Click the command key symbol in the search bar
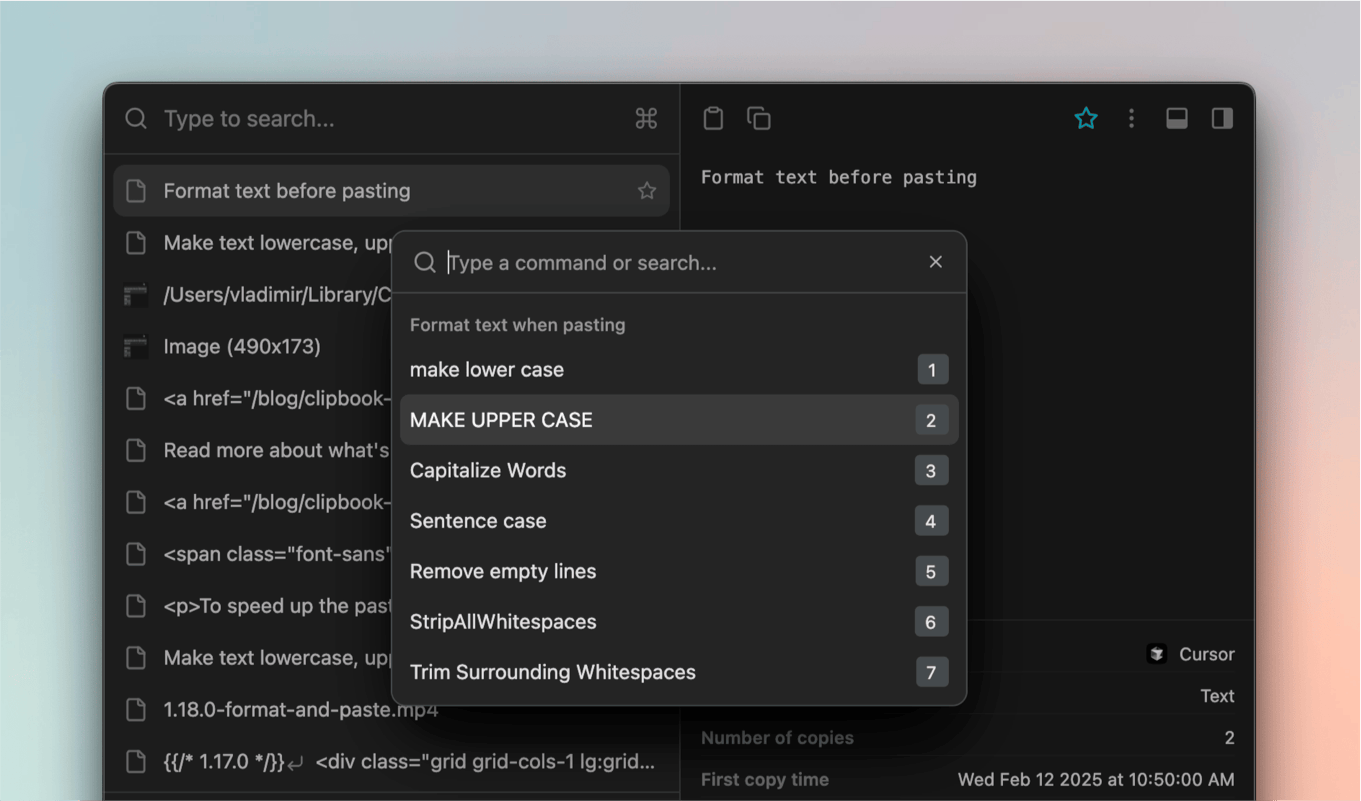The width and height of the screenshot is (1361, 801). 645,118
